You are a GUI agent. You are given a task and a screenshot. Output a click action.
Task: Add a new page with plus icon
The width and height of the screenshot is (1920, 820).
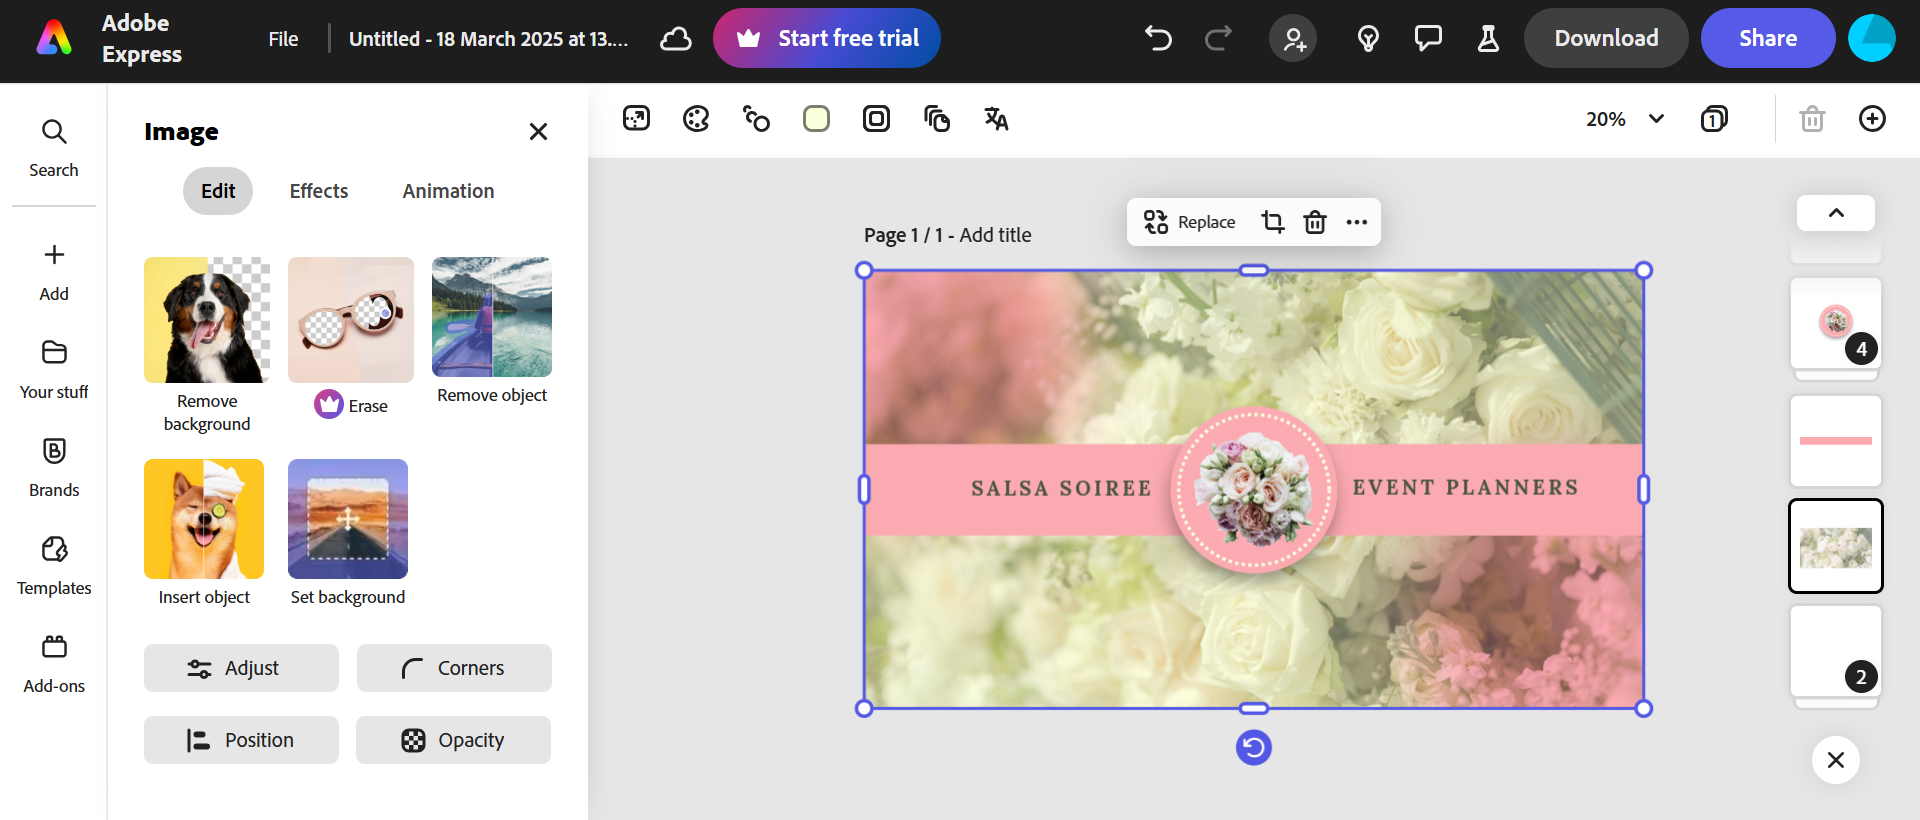[x=1872, y=119]
